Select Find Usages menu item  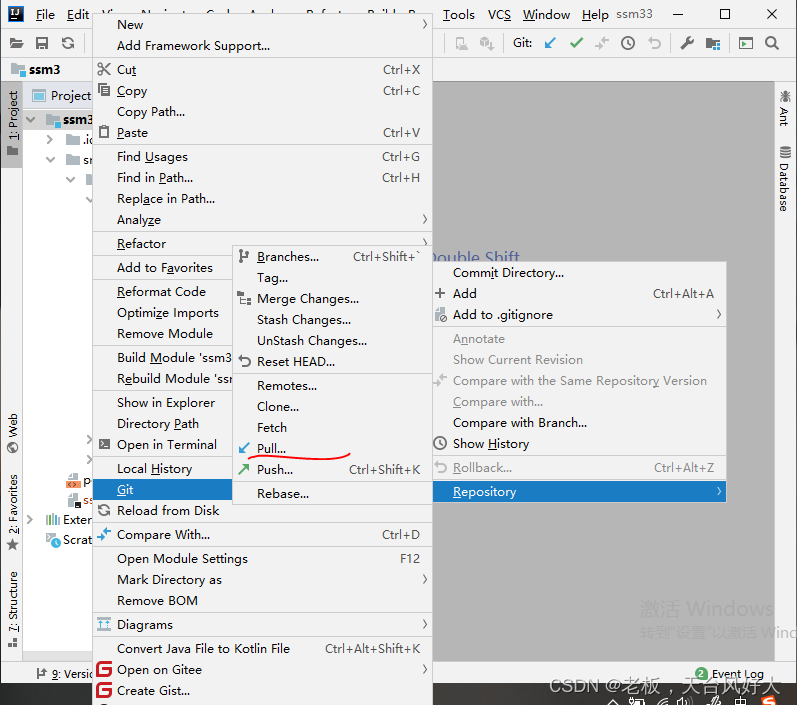click(x=262, y=157)
